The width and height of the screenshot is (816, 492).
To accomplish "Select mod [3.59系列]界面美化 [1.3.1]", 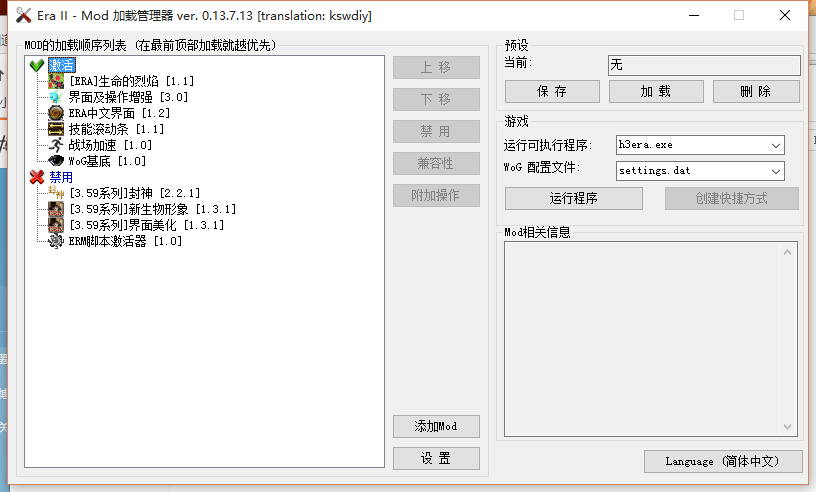I will [x=147, y=225].
